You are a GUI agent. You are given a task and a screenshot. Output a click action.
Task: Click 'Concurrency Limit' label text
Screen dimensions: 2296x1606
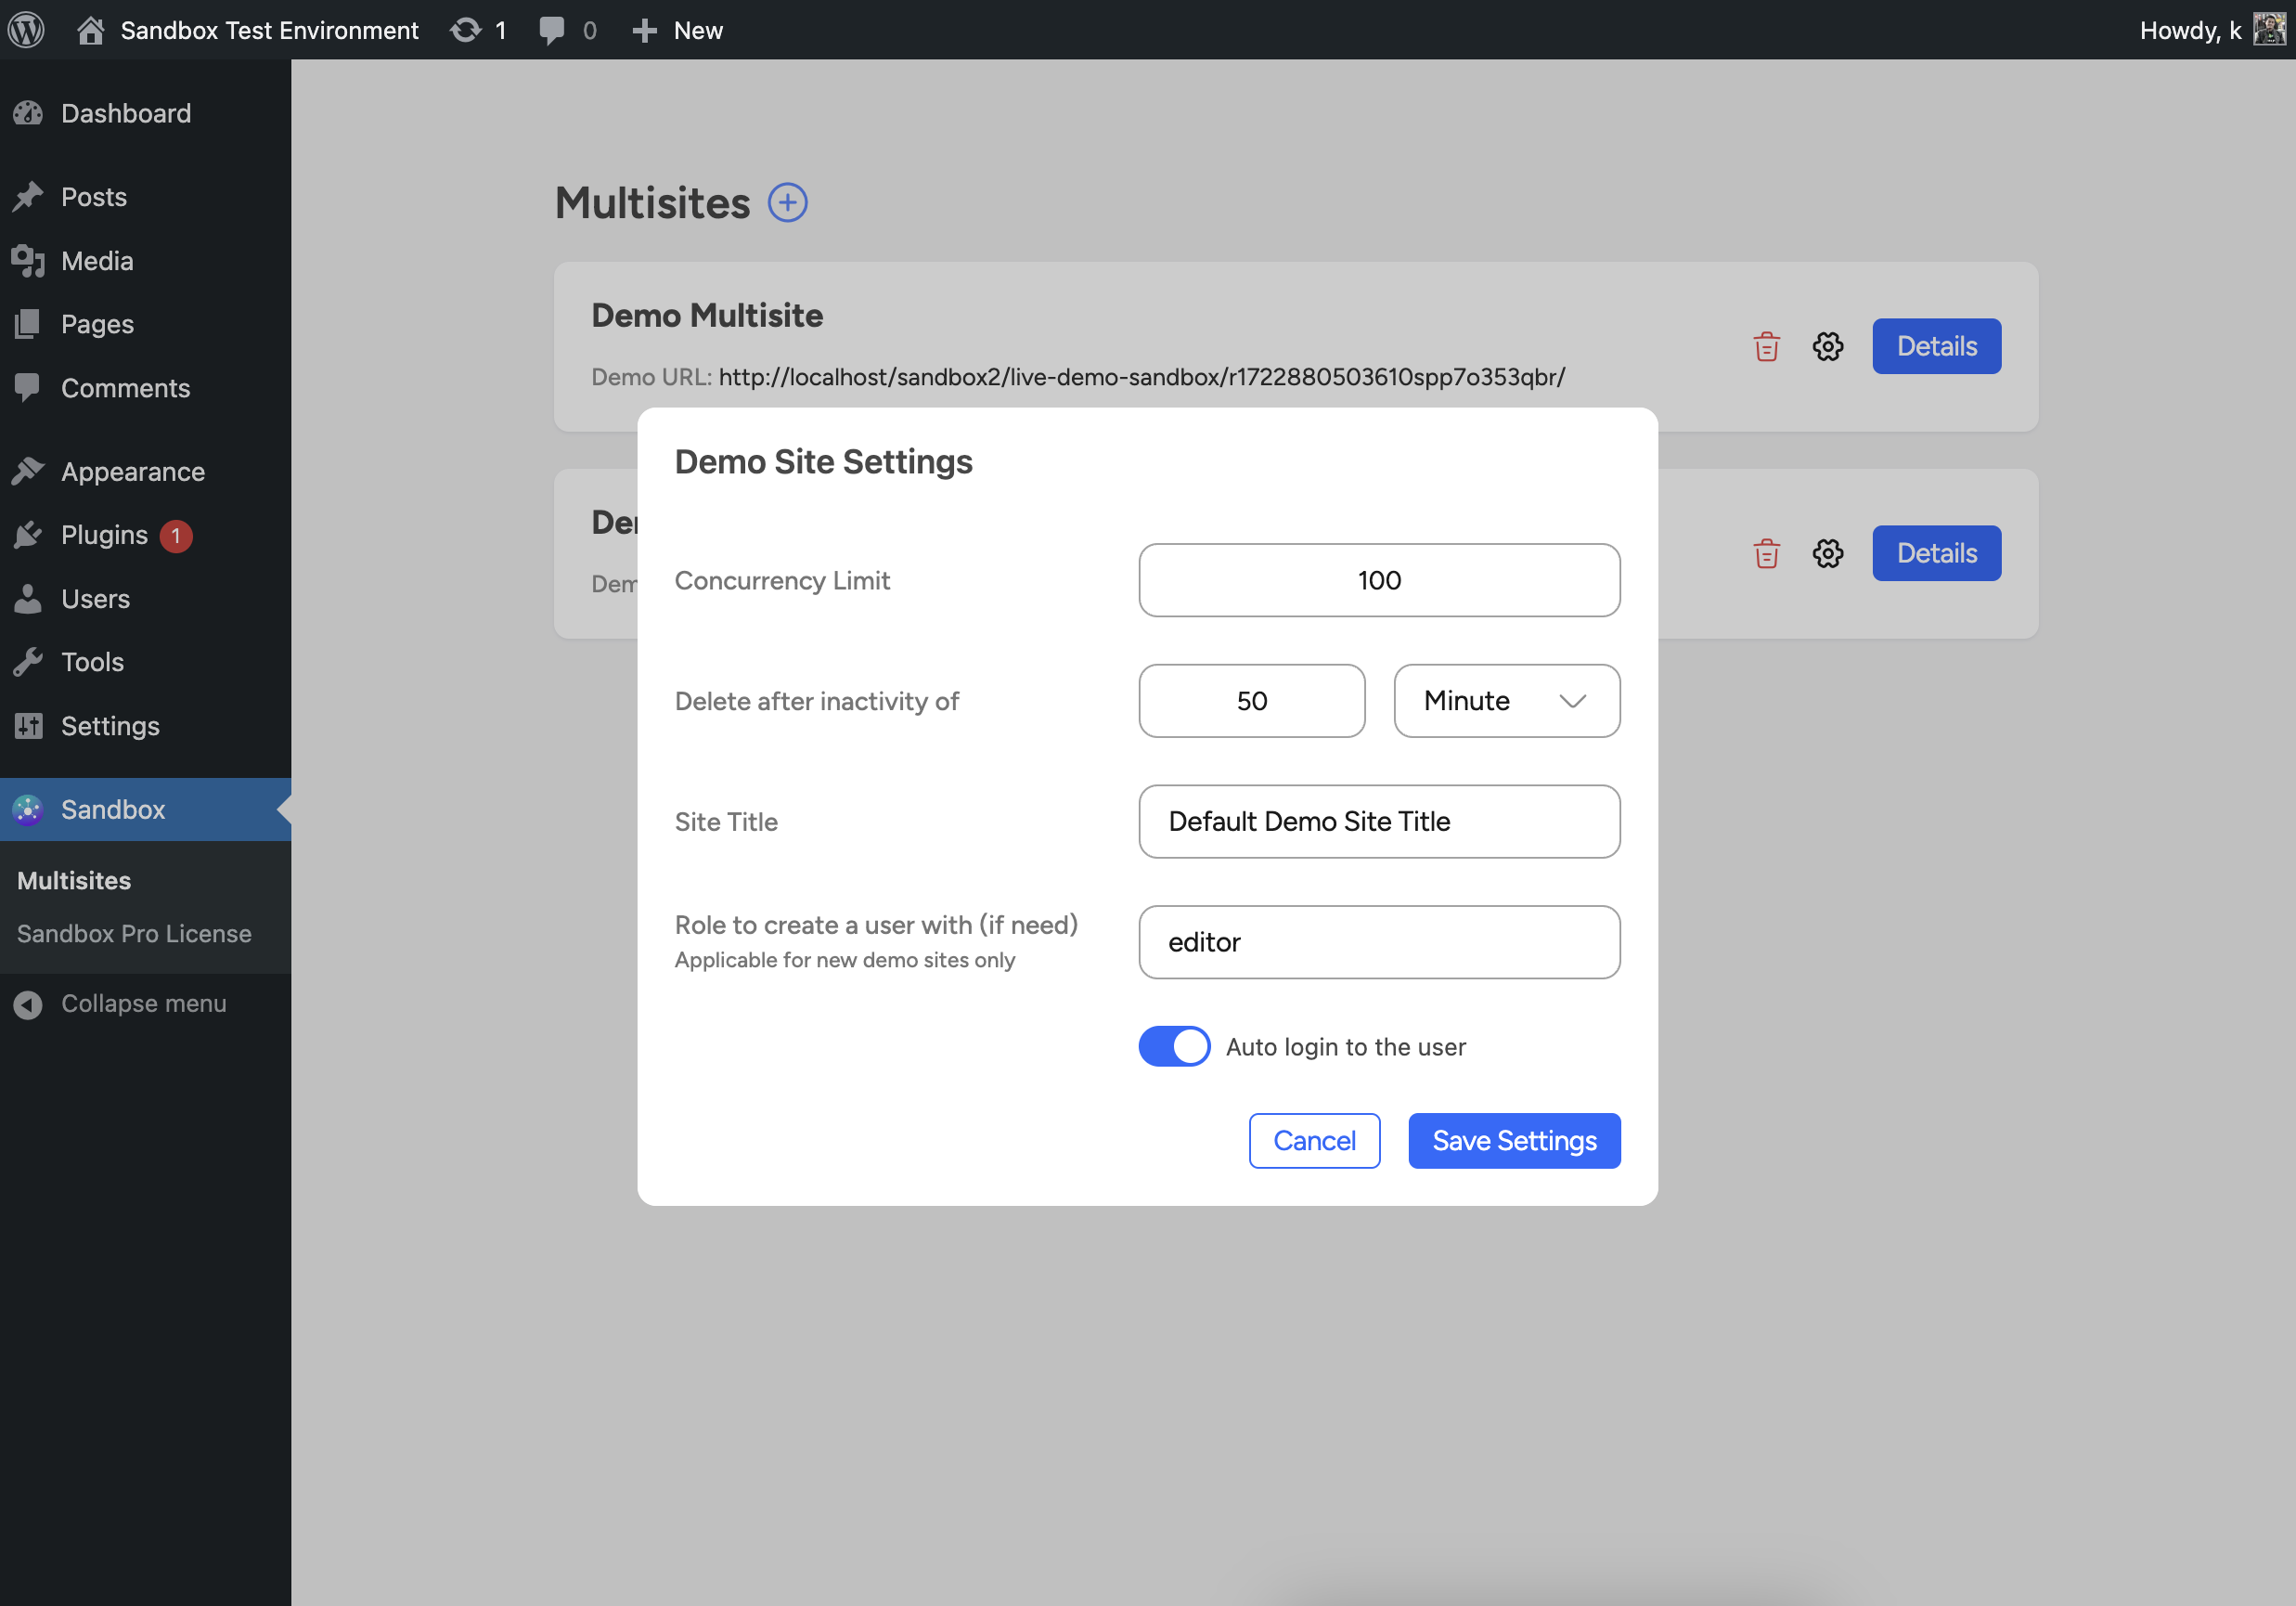[782, 581]
